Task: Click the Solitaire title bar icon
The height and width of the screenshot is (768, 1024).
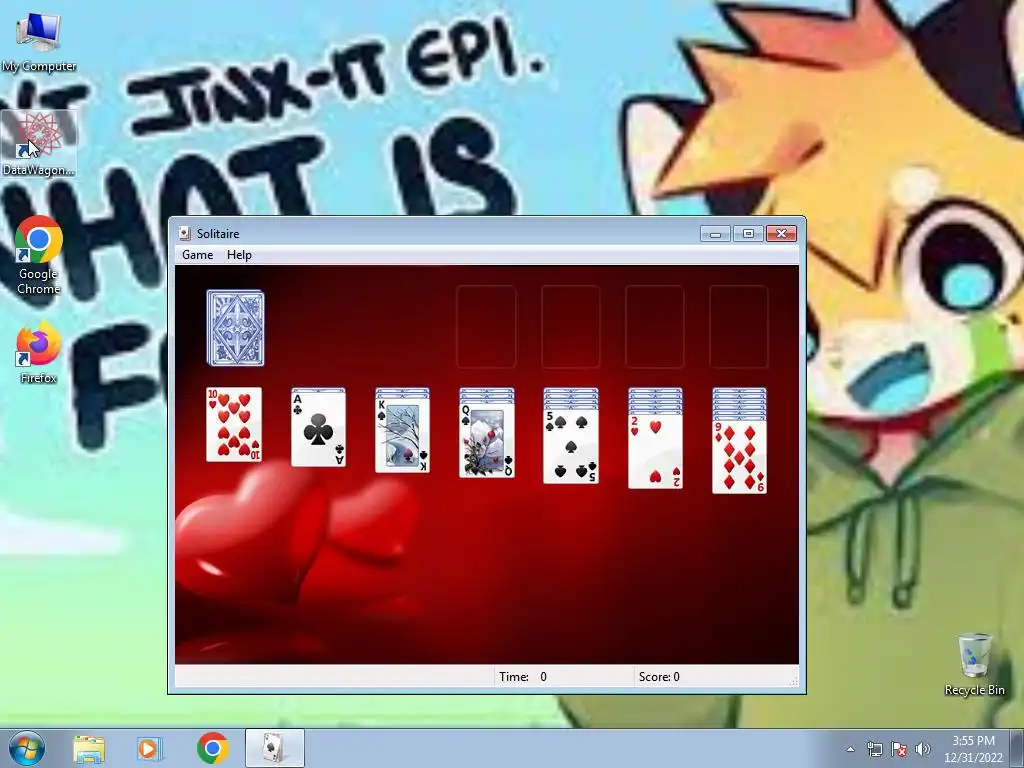Action: pyautogui.click(x=185, y=234)
